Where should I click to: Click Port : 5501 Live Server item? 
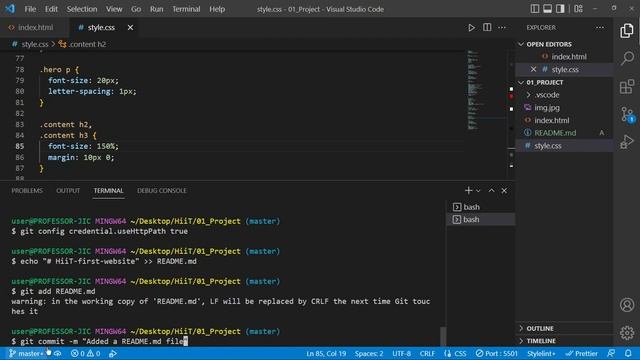(497, 353)
